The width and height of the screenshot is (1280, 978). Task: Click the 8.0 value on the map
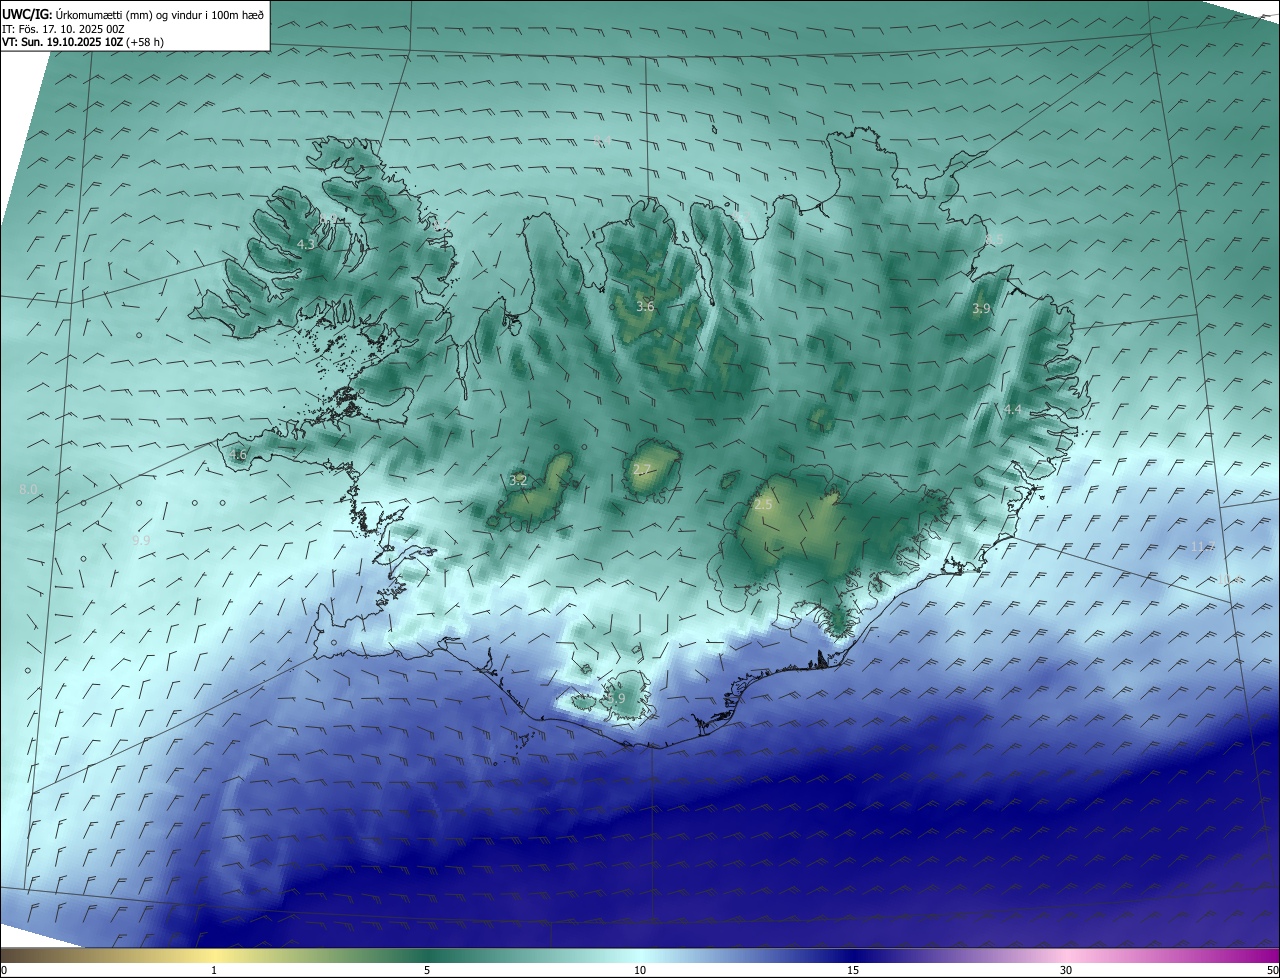click(x=28, y=489)
